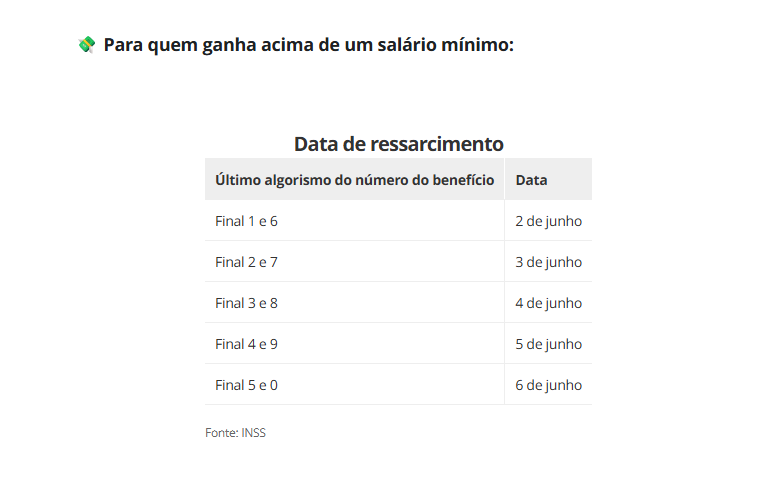Click the '5 de junho' date cell
The width and height of the screenshot is (773, 502).
[x=548, y=344]
